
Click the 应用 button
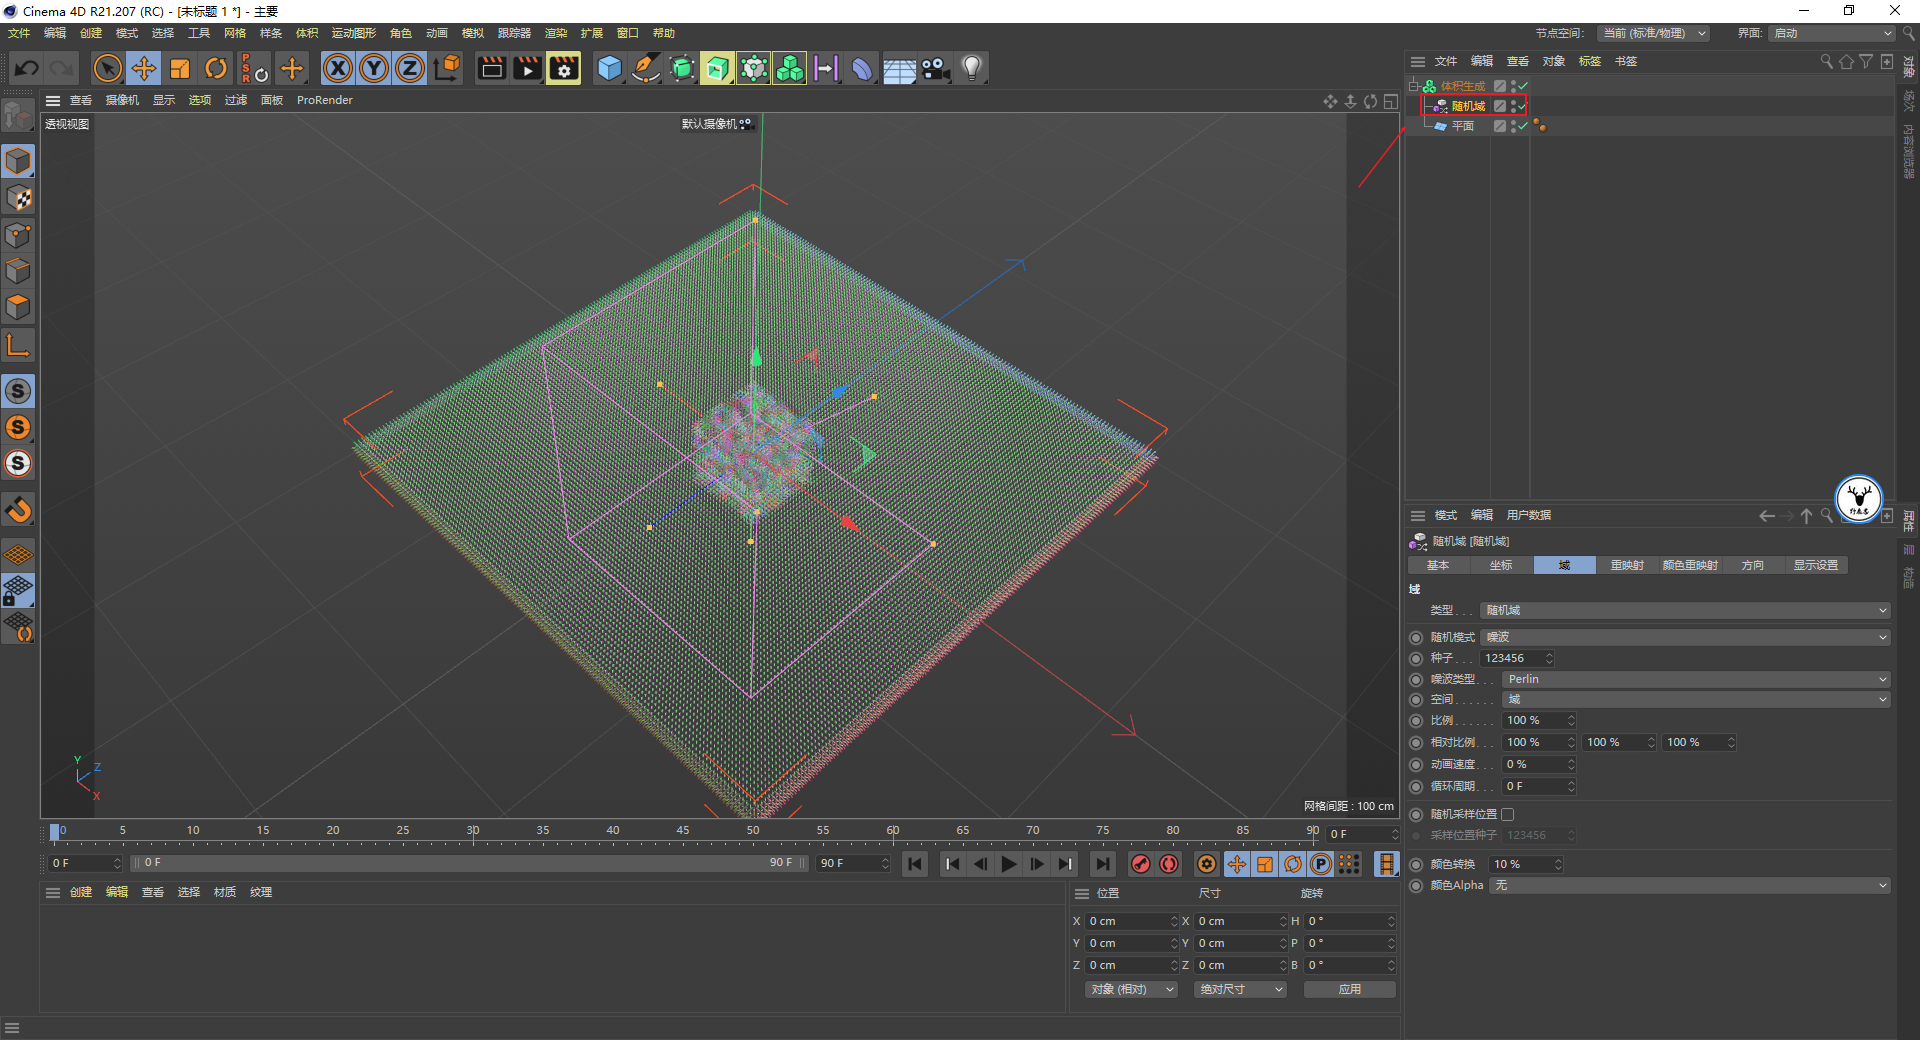[1349, 989]
